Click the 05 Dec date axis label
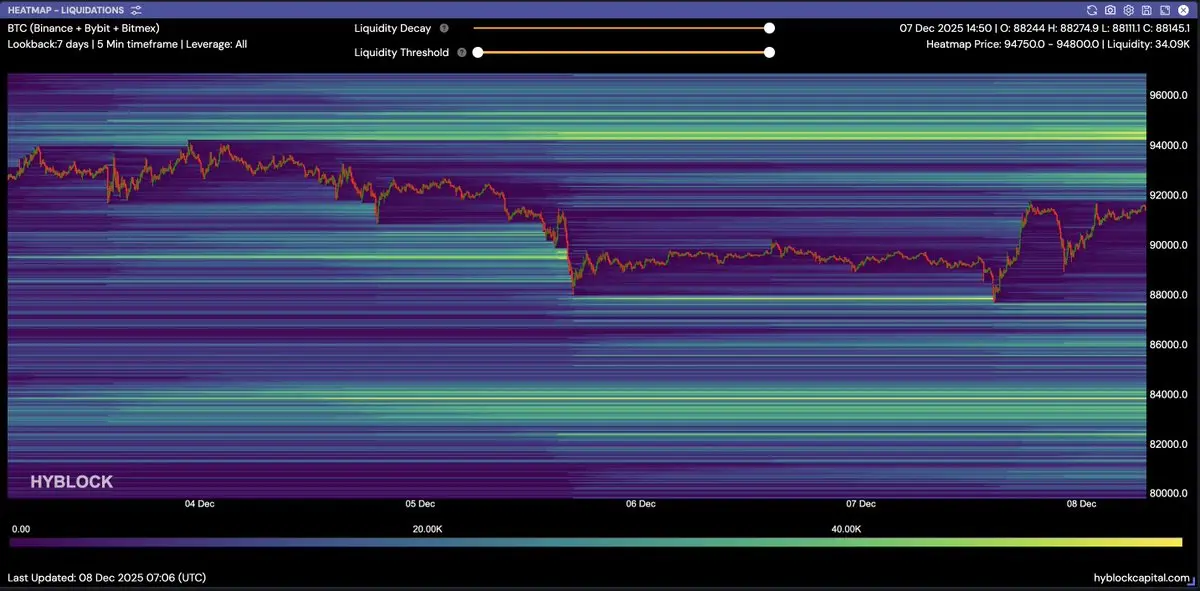 point(420,504)
